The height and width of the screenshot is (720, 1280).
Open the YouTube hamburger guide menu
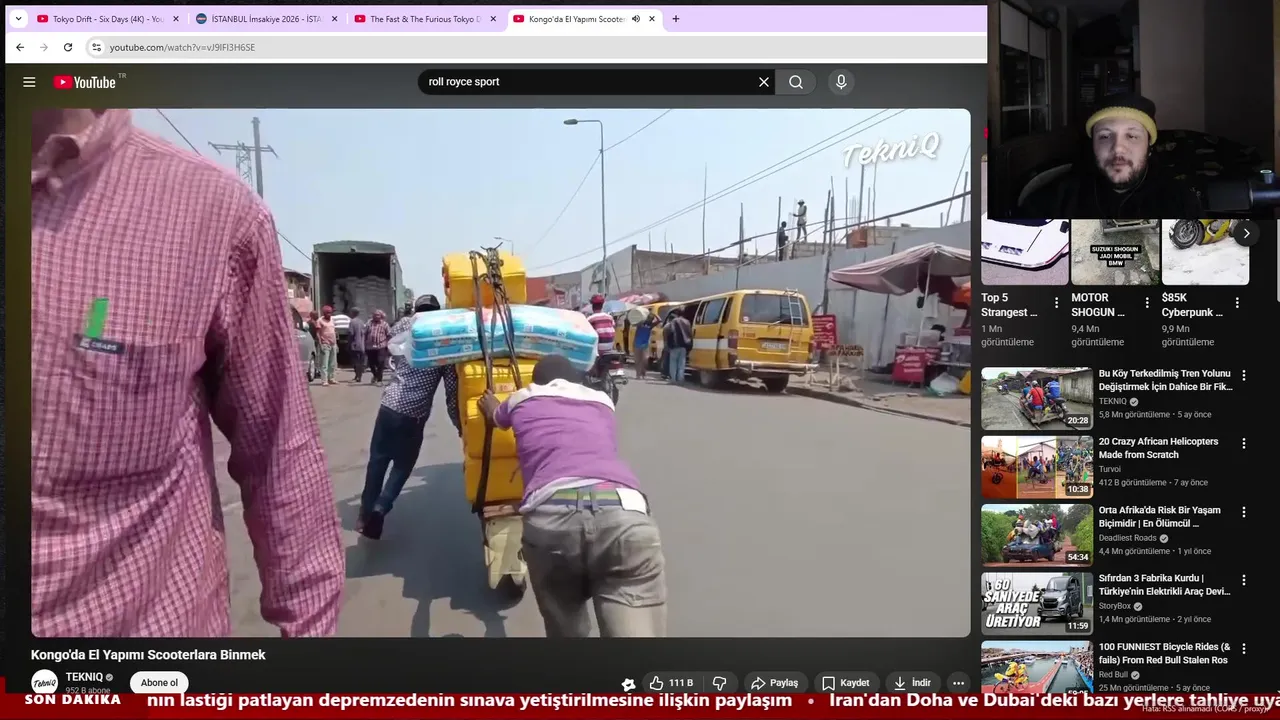pyautogui.click(x=29, y=82)
